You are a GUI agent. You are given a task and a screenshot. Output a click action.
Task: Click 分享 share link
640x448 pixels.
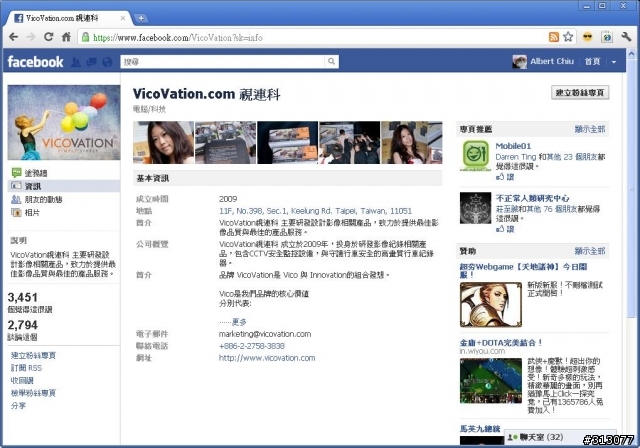click(x=18, y=406)
